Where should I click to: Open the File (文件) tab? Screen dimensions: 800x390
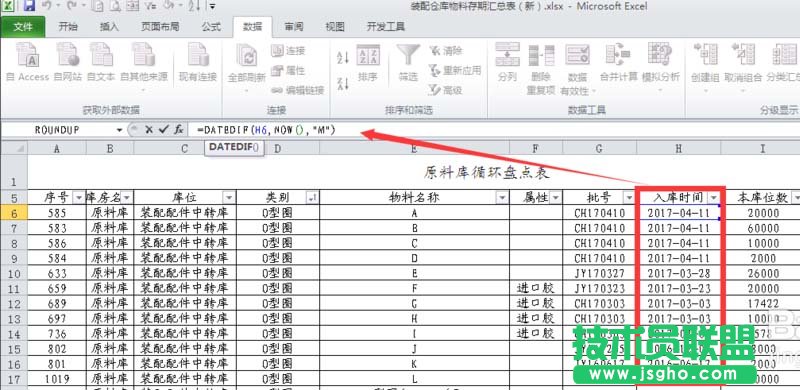23,27
